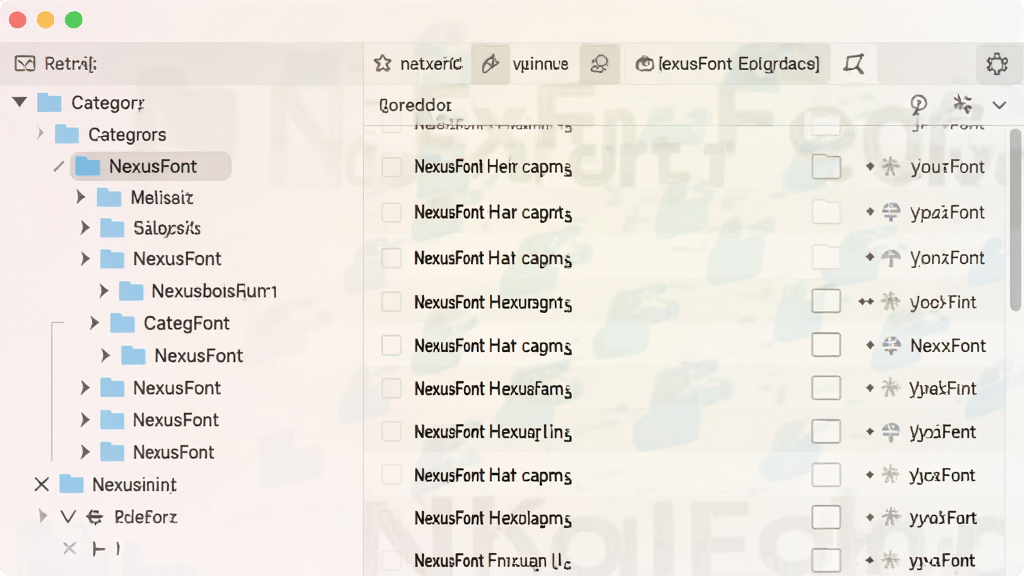
Task: Toggle right-side box in NexusFont Hexolapms row
Action: click(x=826, y=517)
